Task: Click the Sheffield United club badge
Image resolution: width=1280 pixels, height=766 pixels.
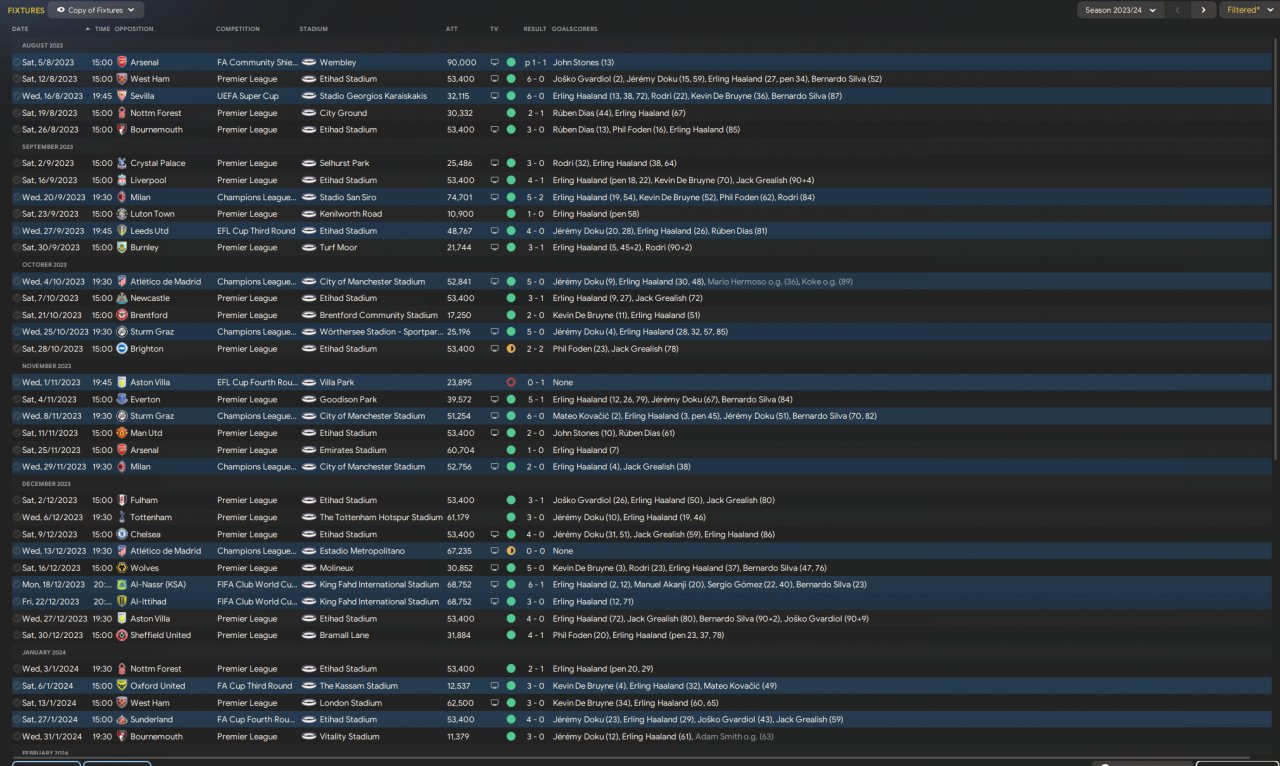Action: [x=122, y=635]
